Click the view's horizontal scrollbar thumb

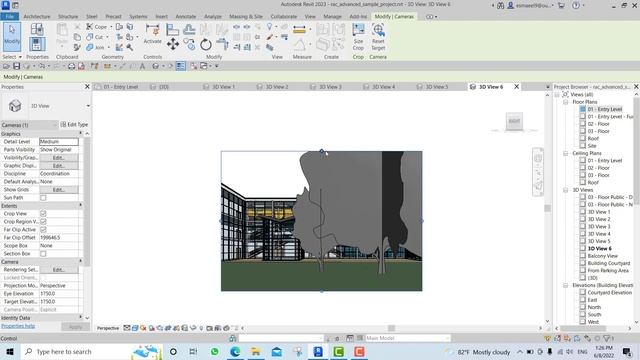[391, 328]
